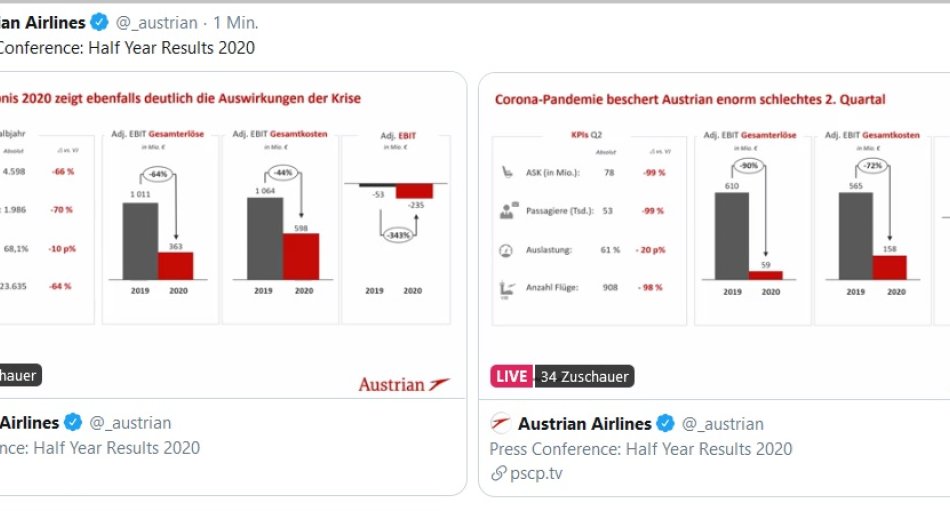Click the Austrian logo on the left slide
The height and width of the screenshot is (511, 950).
[x=404, y=384]
